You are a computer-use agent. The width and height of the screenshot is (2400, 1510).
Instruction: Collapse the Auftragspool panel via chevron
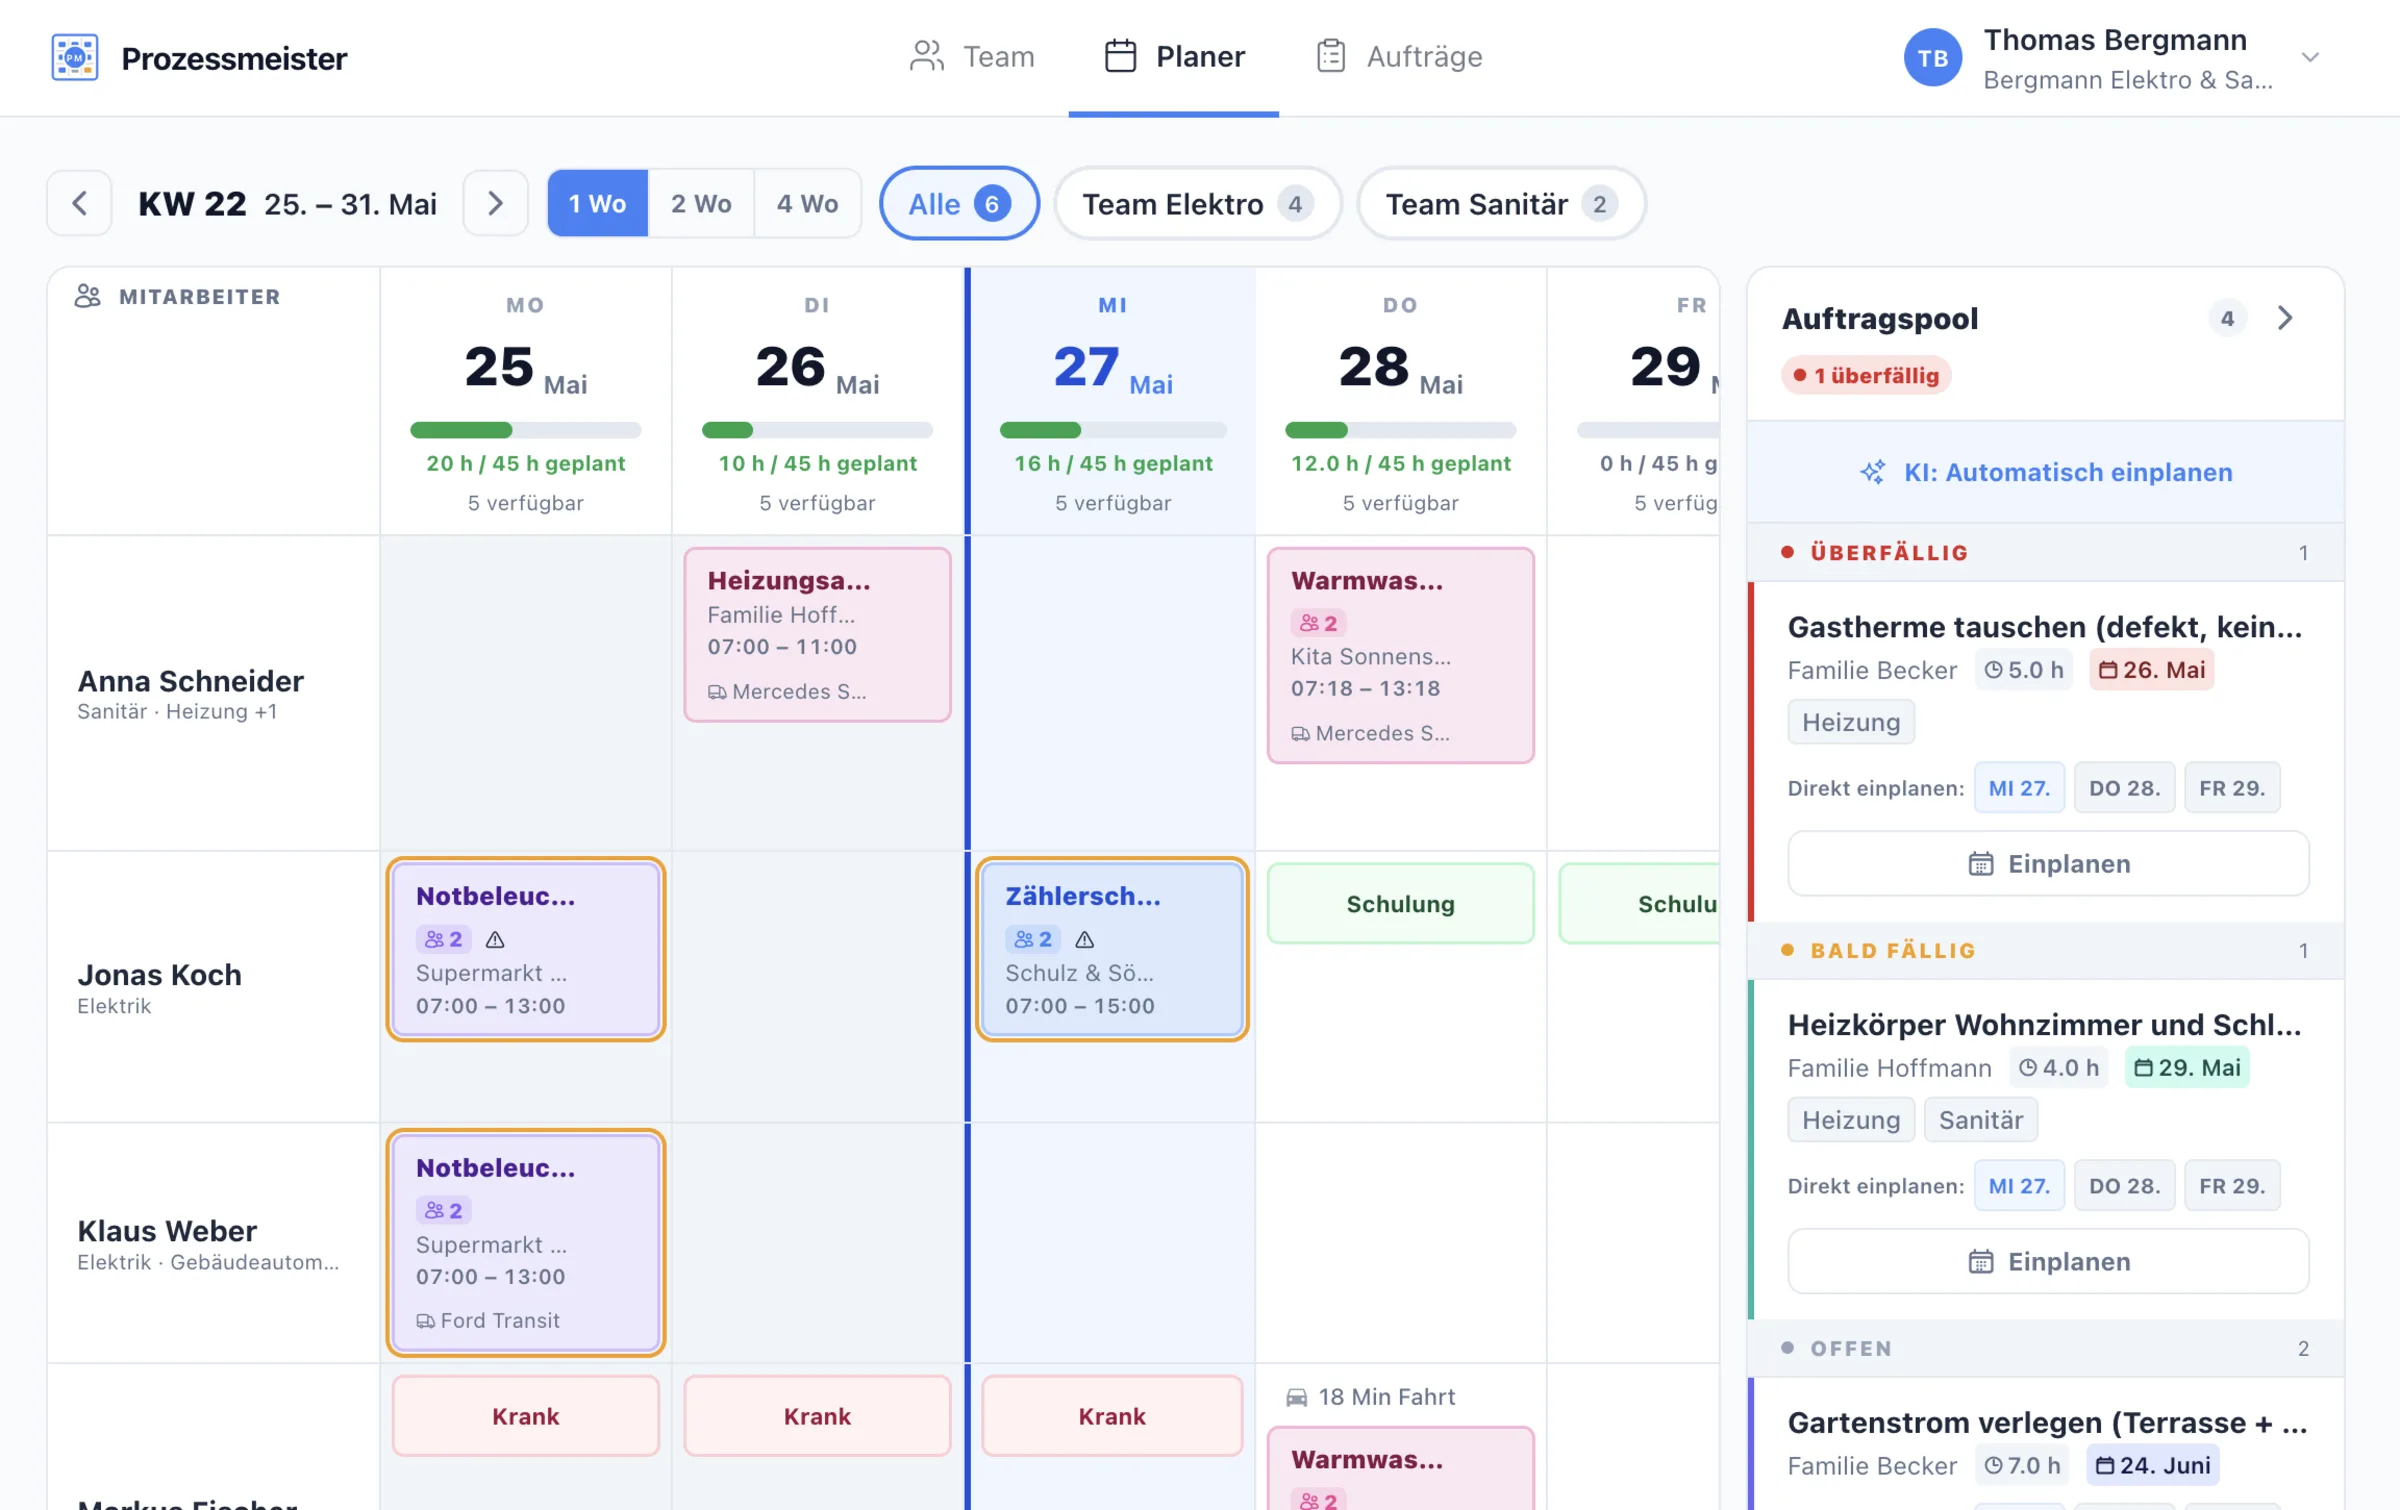2285,318
